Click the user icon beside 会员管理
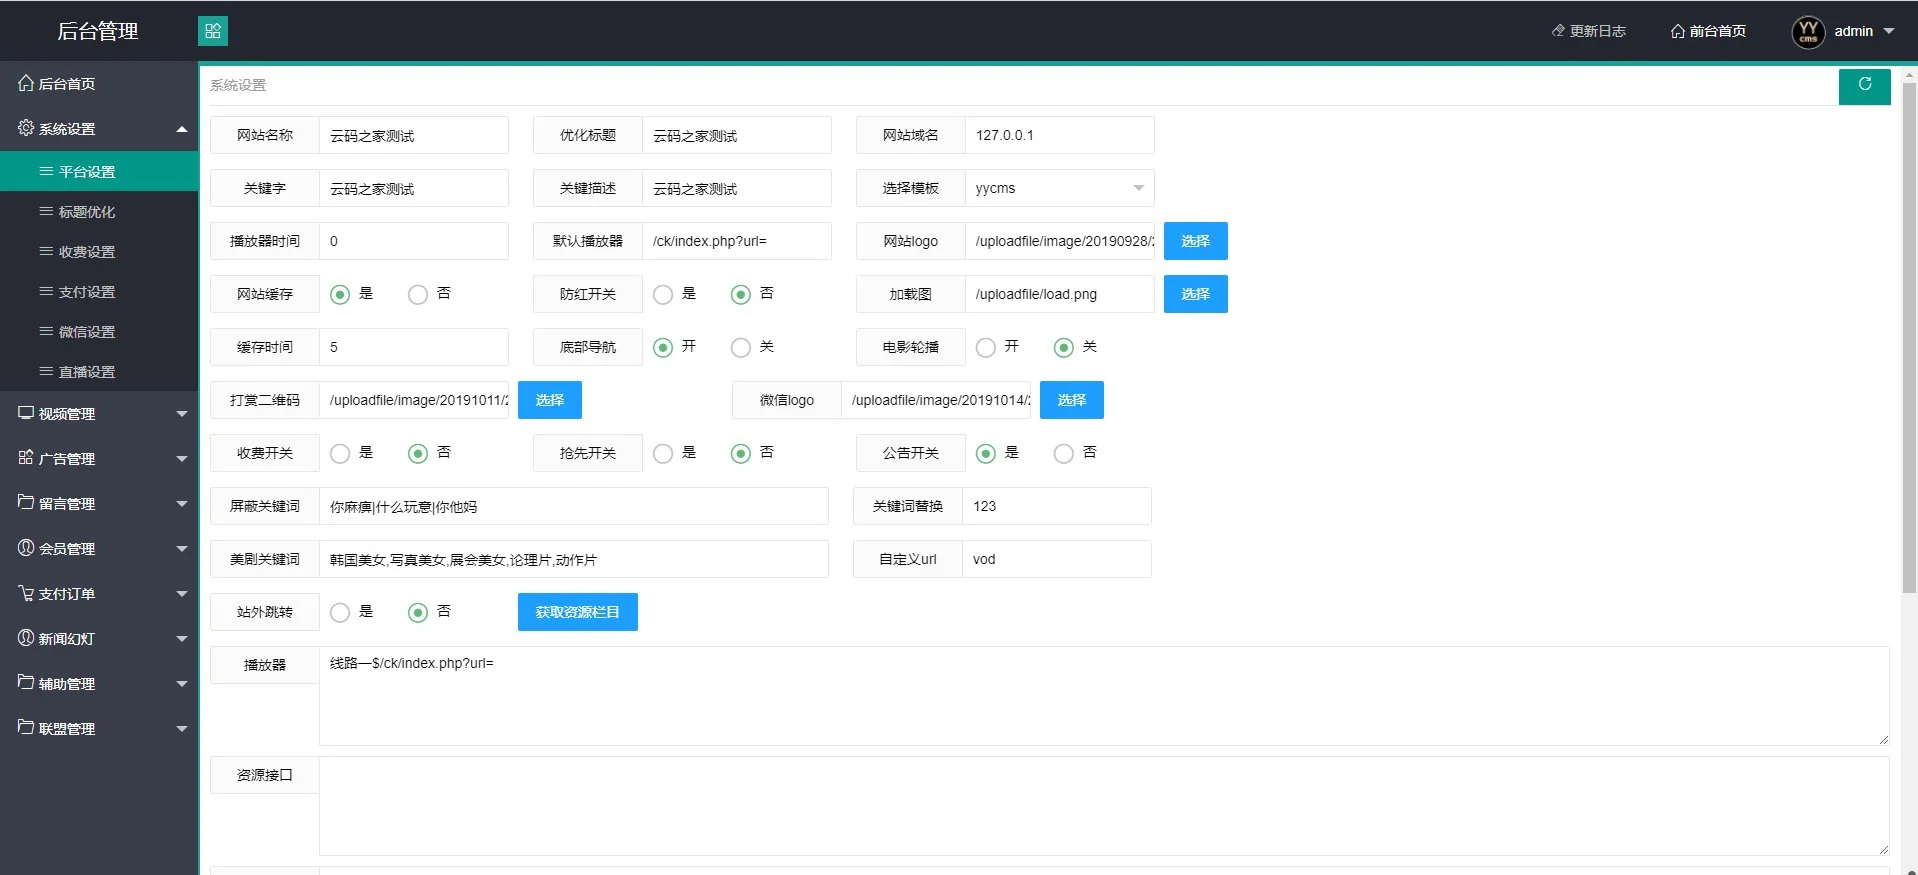Viewport: 1918px width, 875px height. (x=26, y=548)
